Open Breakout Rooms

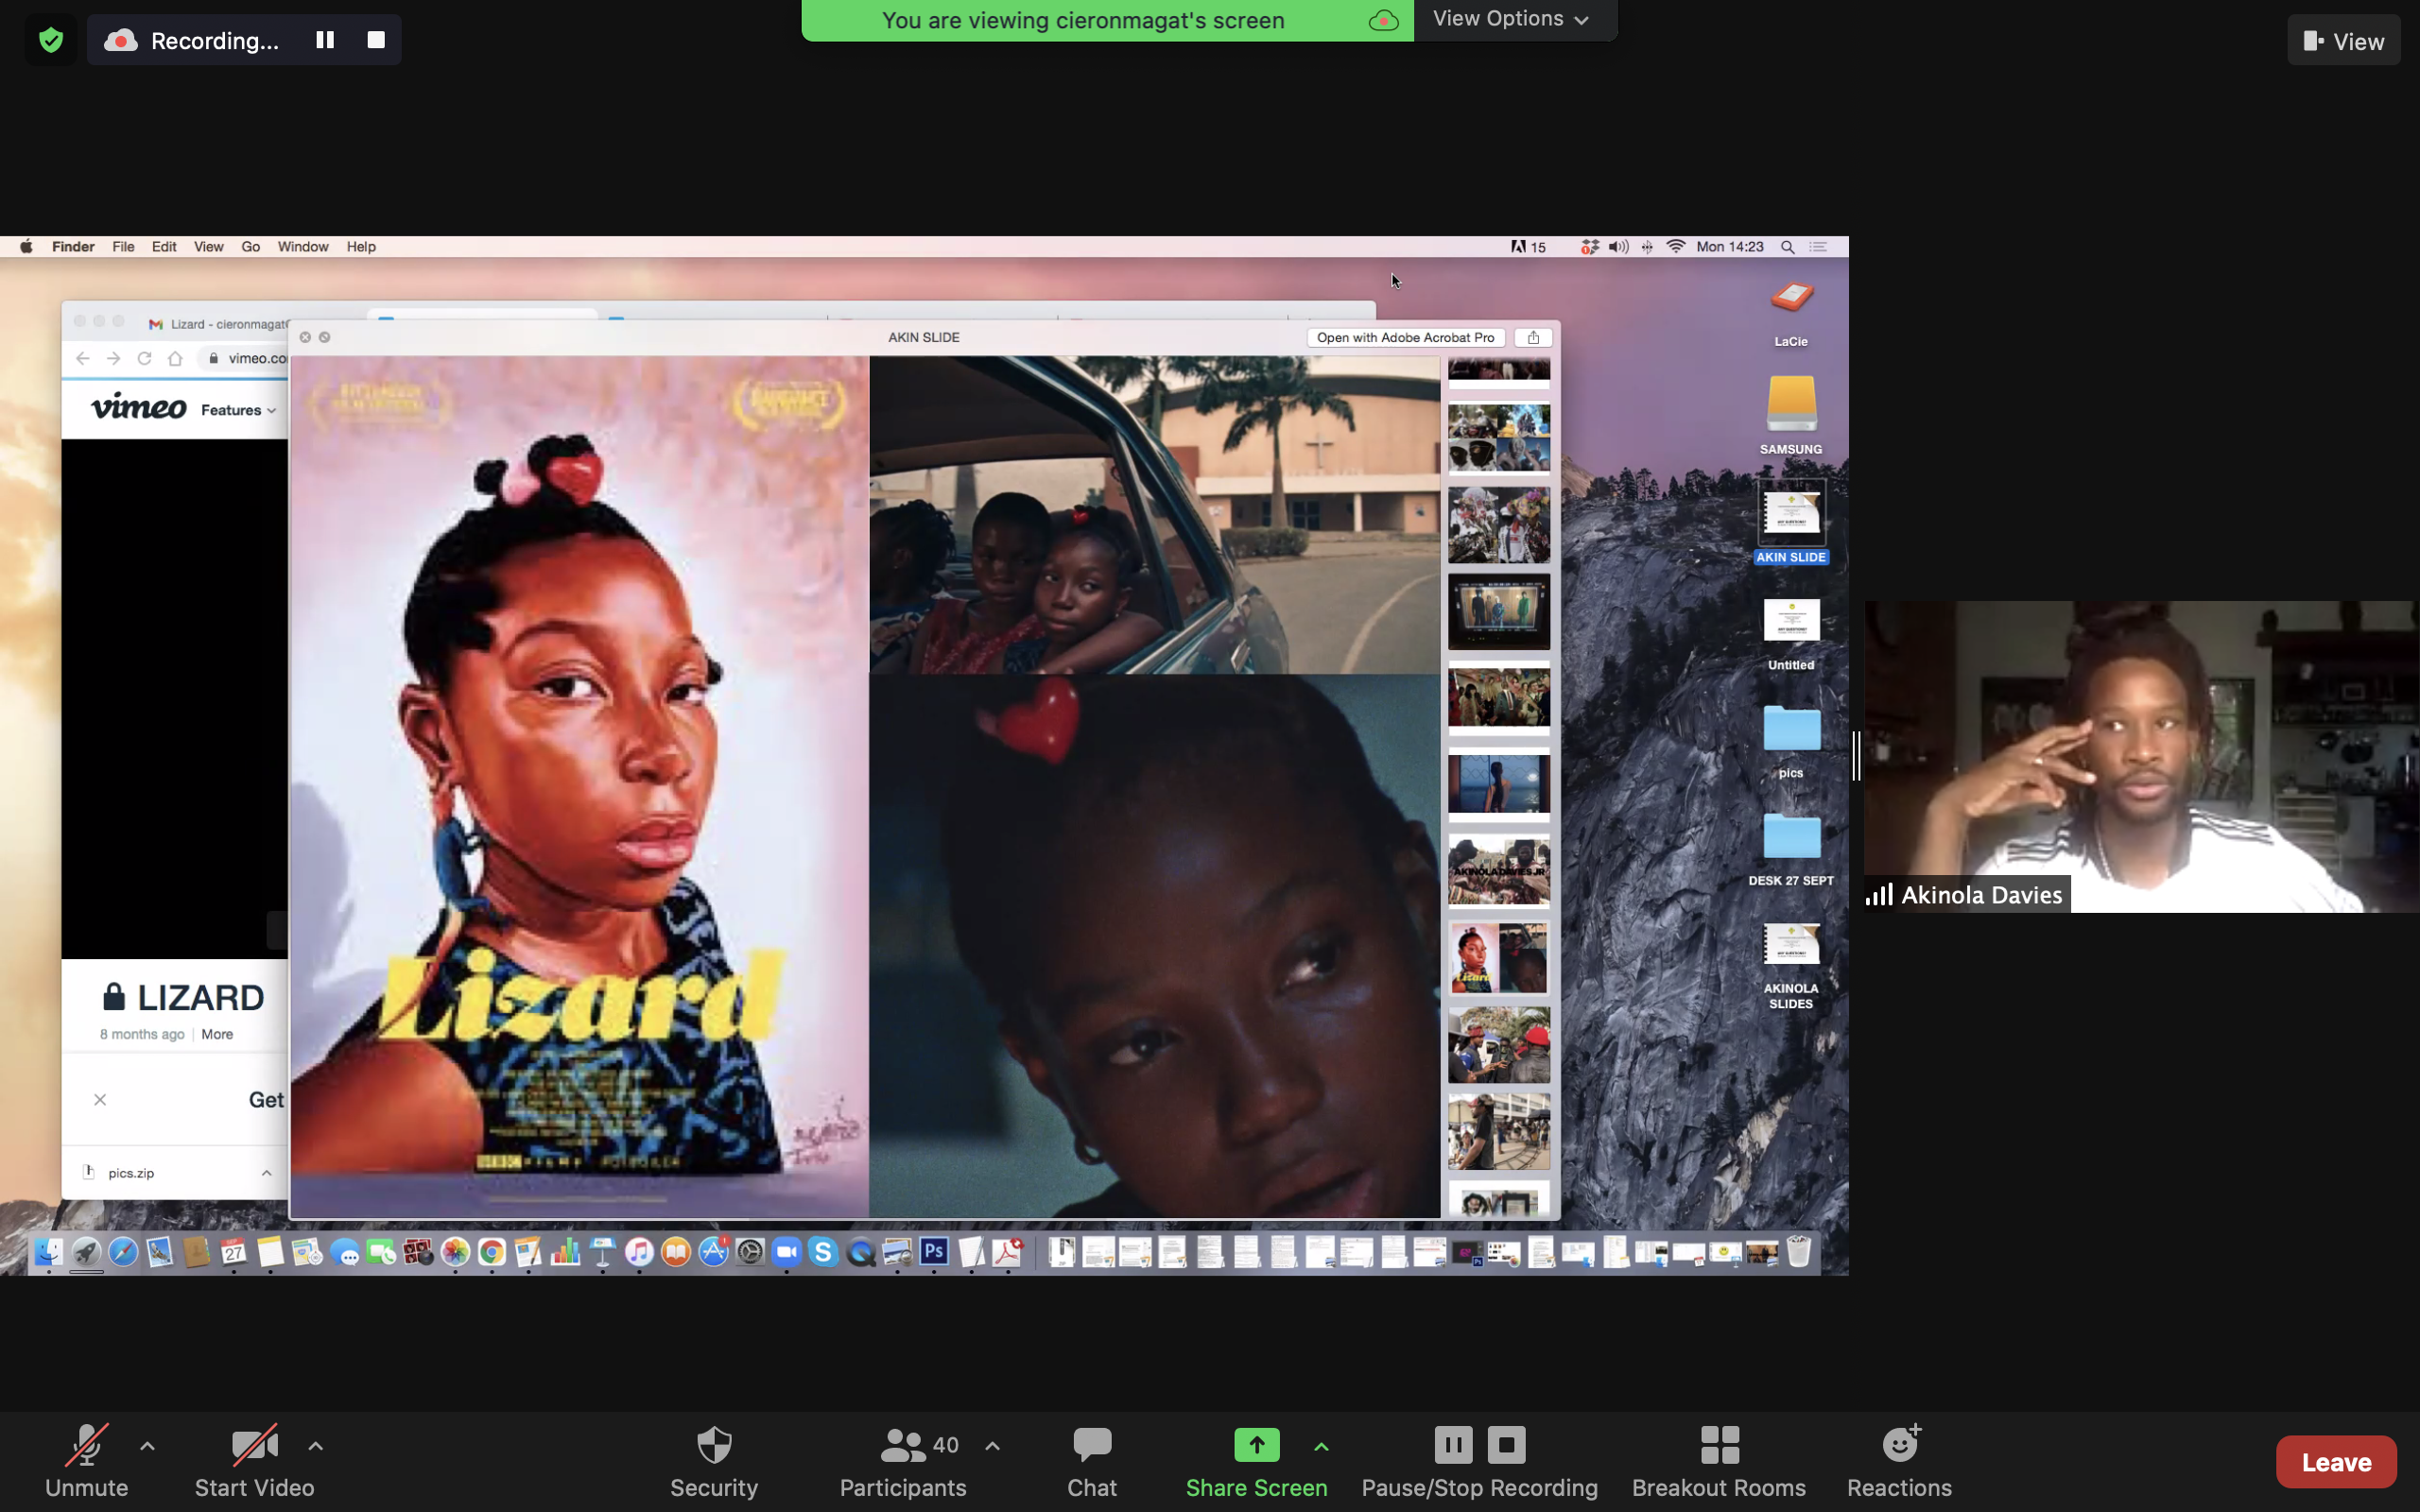[1719, 1462]
